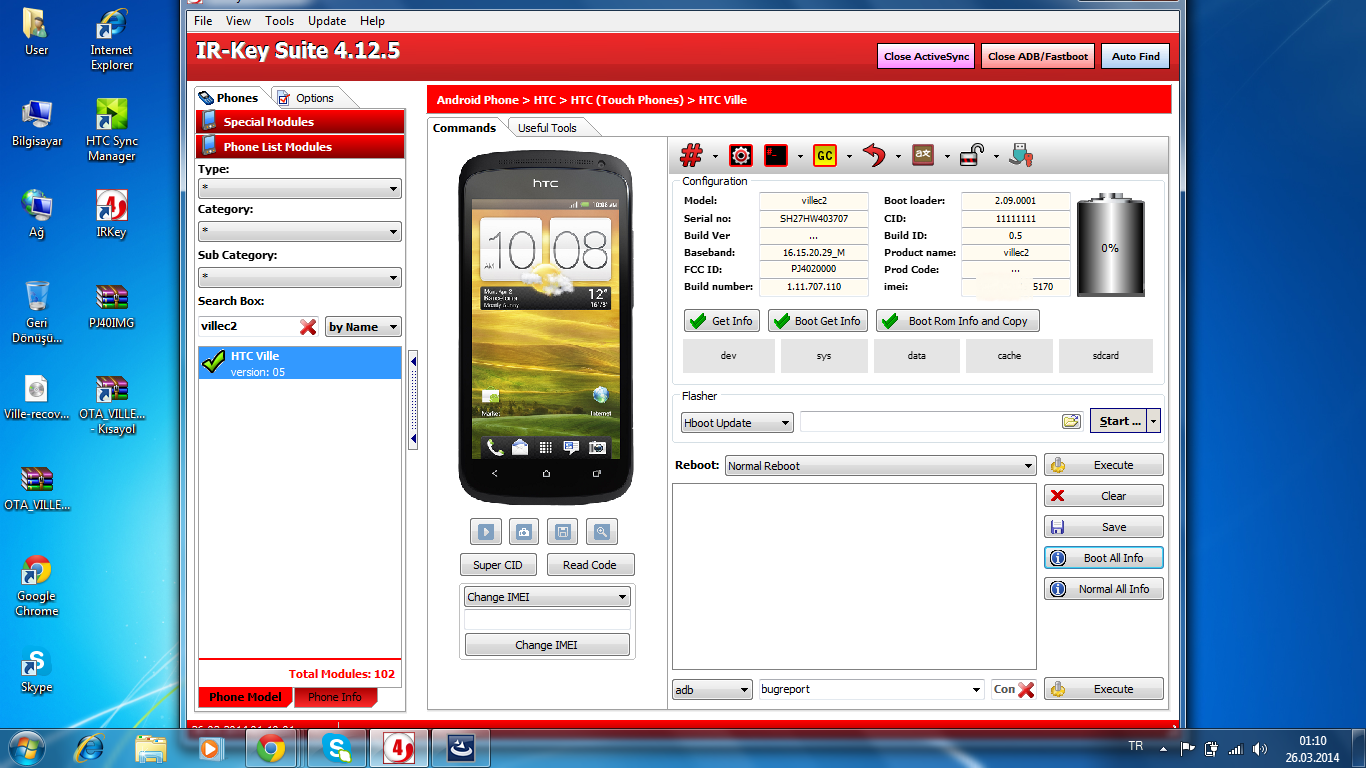Click the USB key toolbar icon
The width and height of the screenshot is (1366, 768).
click(1020, 155)
